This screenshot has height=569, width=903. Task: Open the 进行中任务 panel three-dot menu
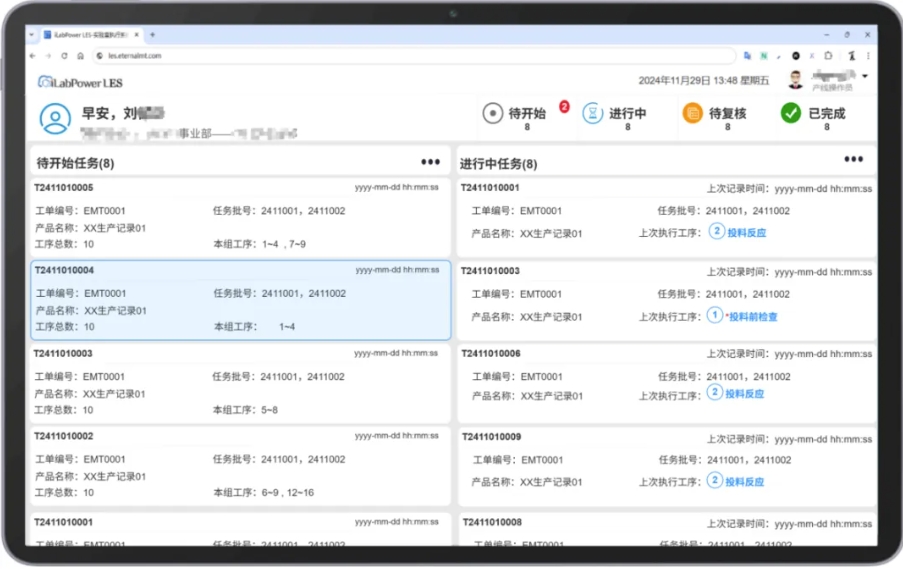(x=853, y=160)
